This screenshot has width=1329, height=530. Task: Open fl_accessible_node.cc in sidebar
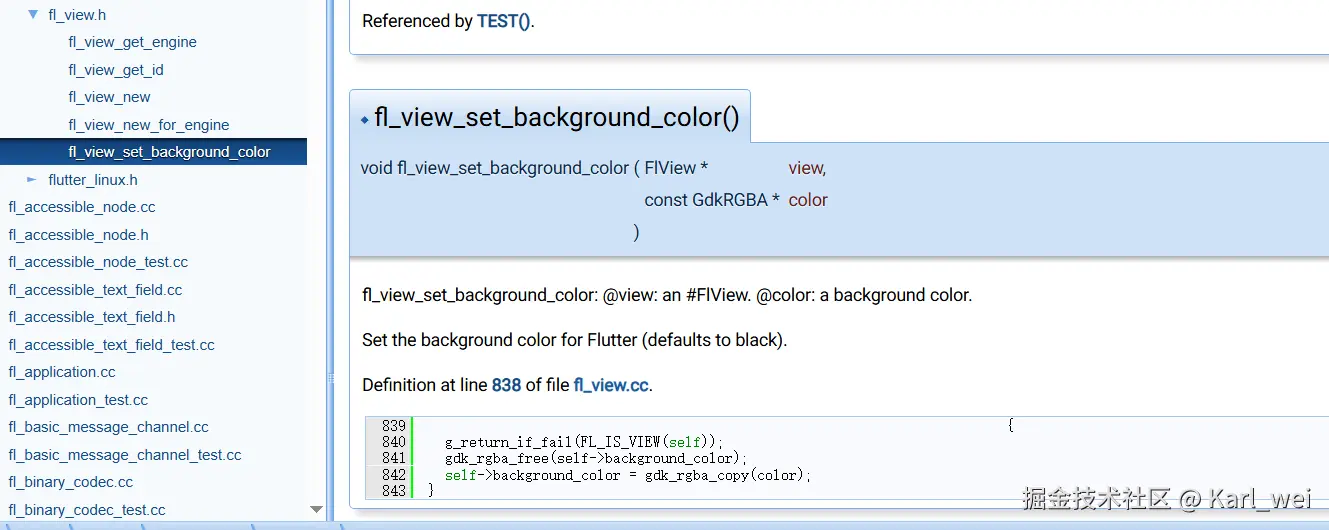pos(82,207)
